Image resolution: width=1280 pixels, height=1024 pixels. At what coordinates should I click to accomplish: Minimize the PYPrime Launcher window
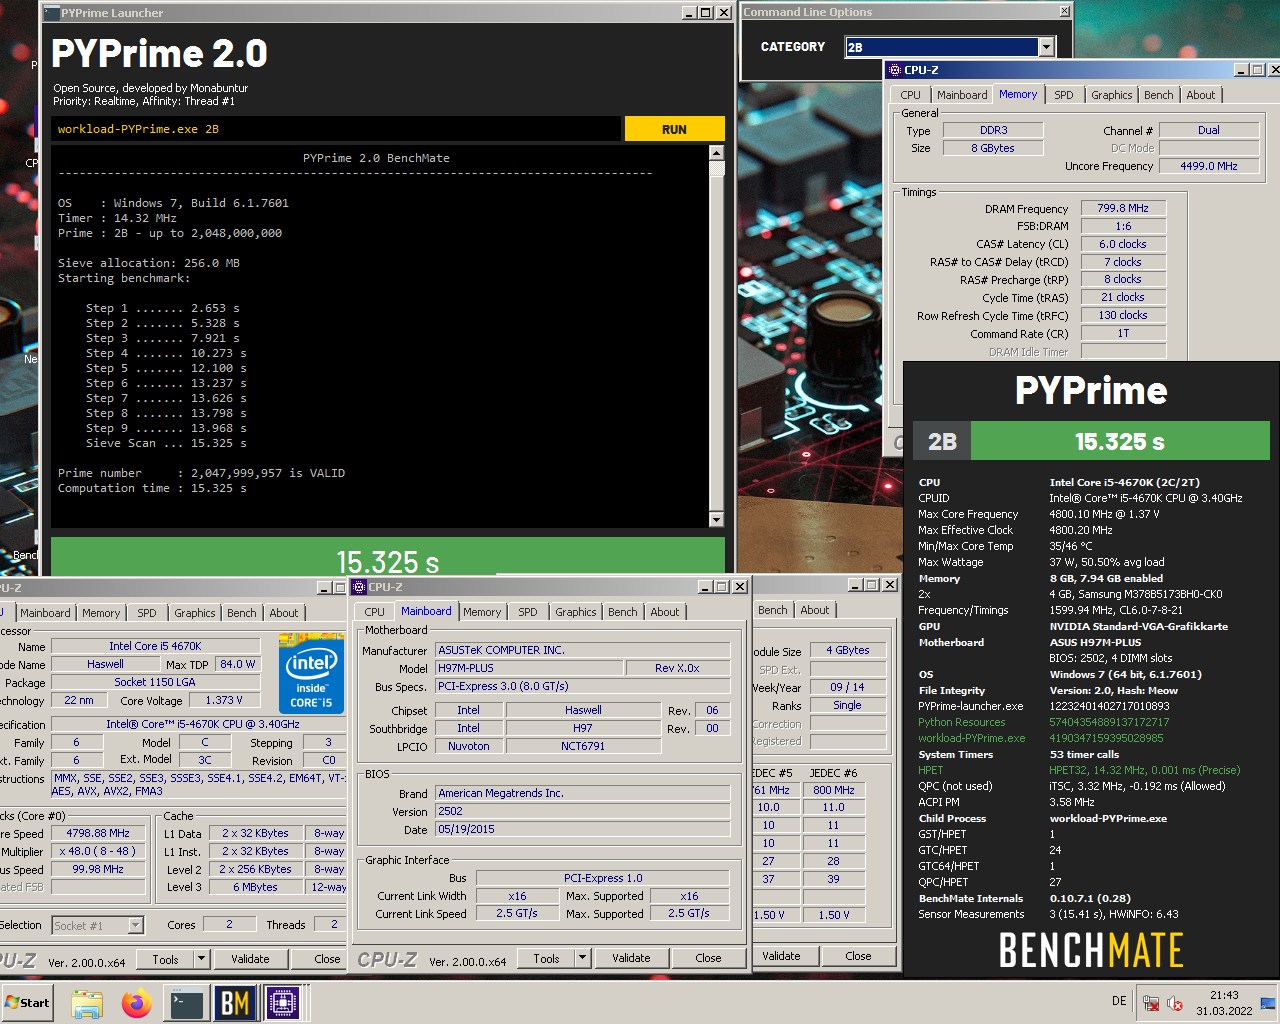689,13
